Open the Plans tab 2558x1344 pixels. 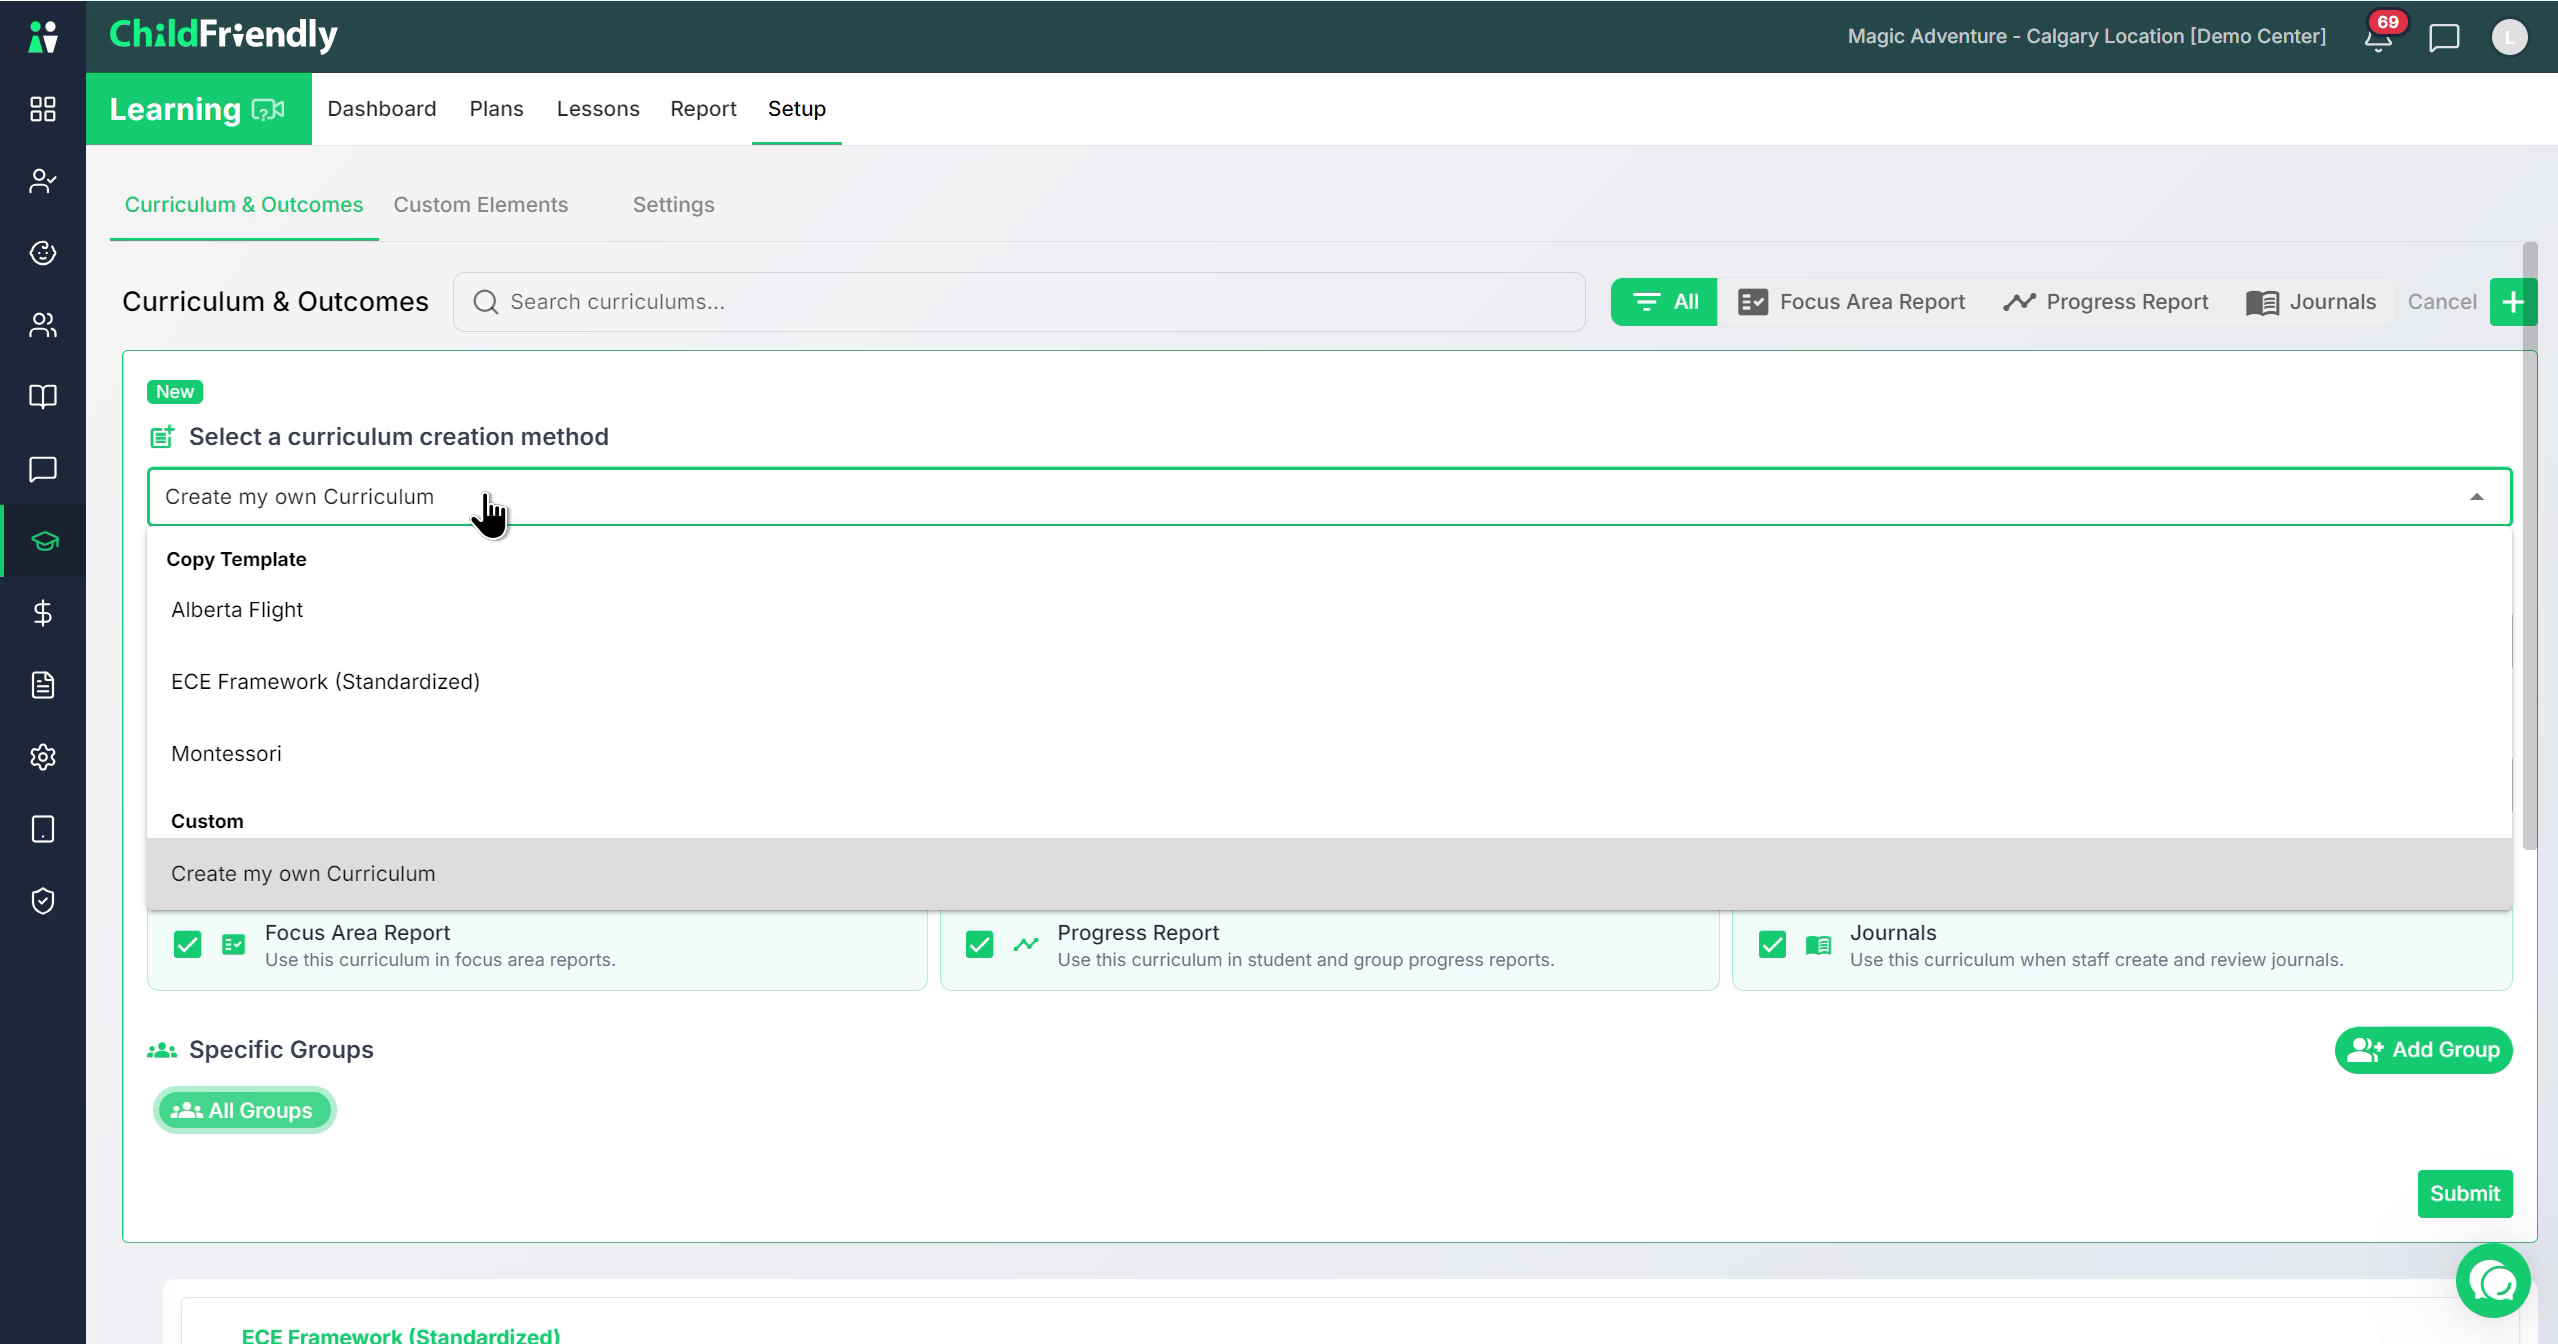coord(497,109)
